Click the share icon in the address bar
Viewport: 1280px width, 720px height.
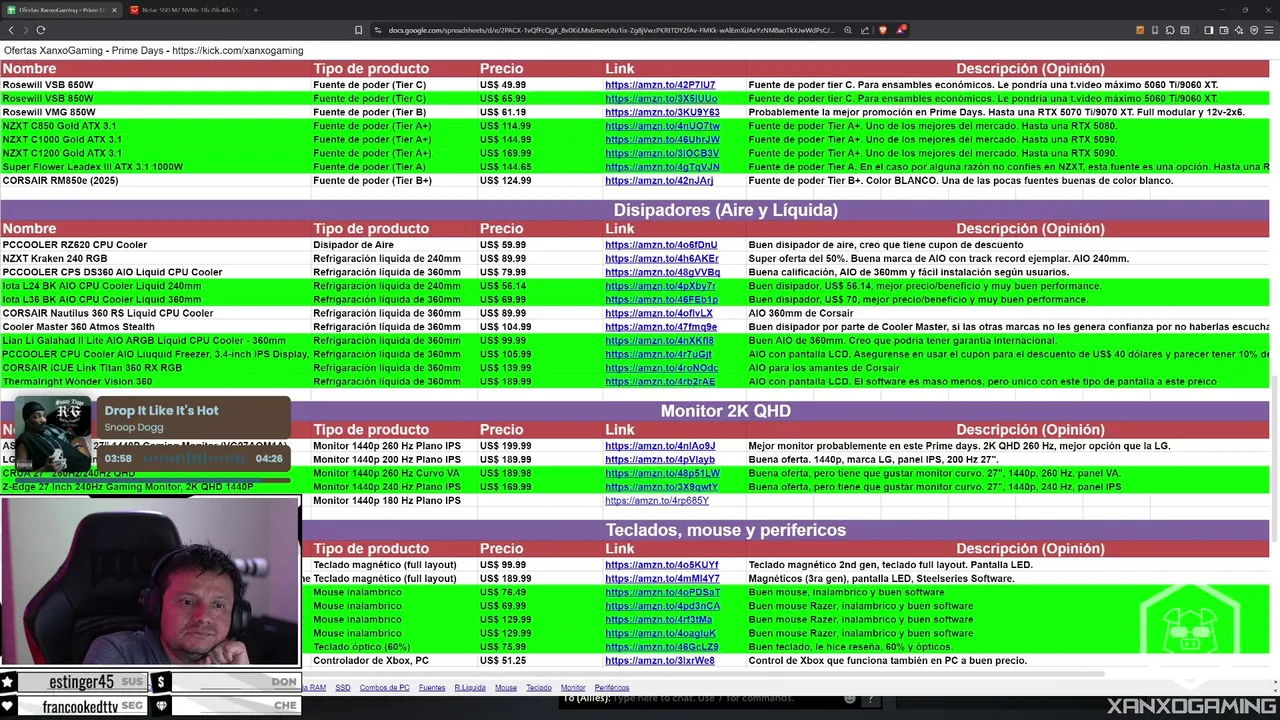[865, 30]
